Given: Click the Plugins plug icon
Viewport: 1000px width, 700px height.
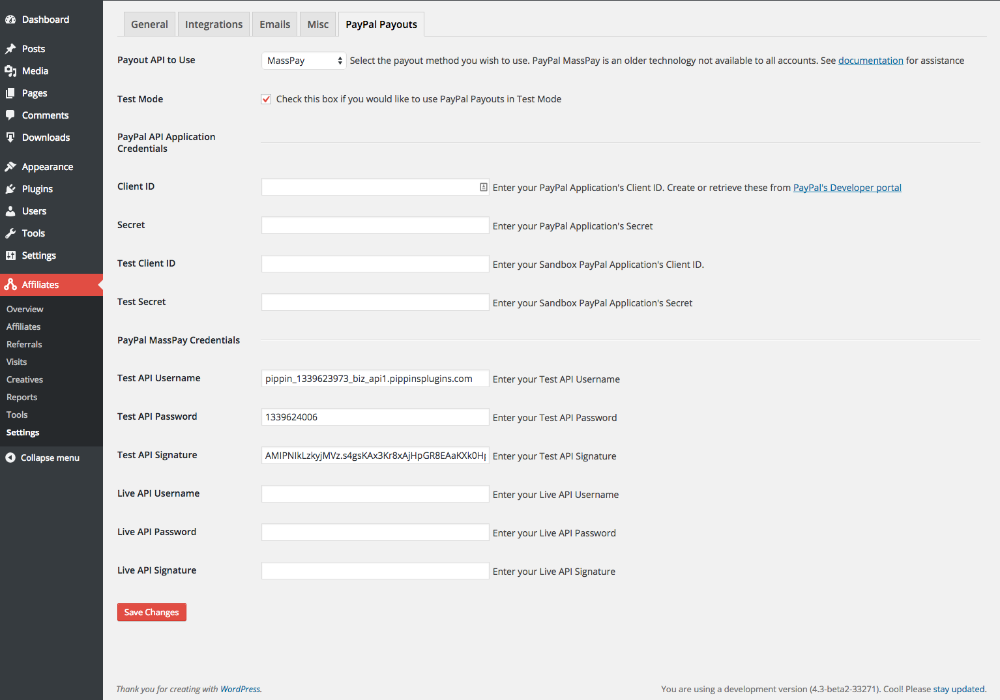Looking at the screenshot, I should pyautogui.click(x=10, y=189).
